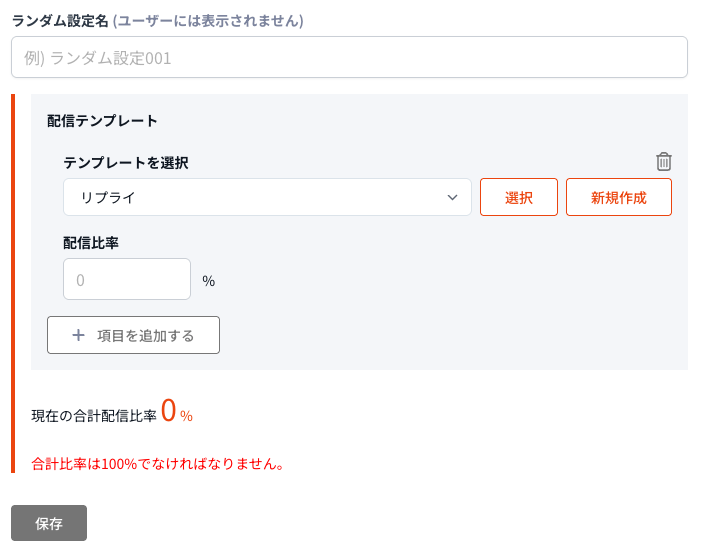
Task: Click the % sign beside ratio input
Action: [209, 281]
